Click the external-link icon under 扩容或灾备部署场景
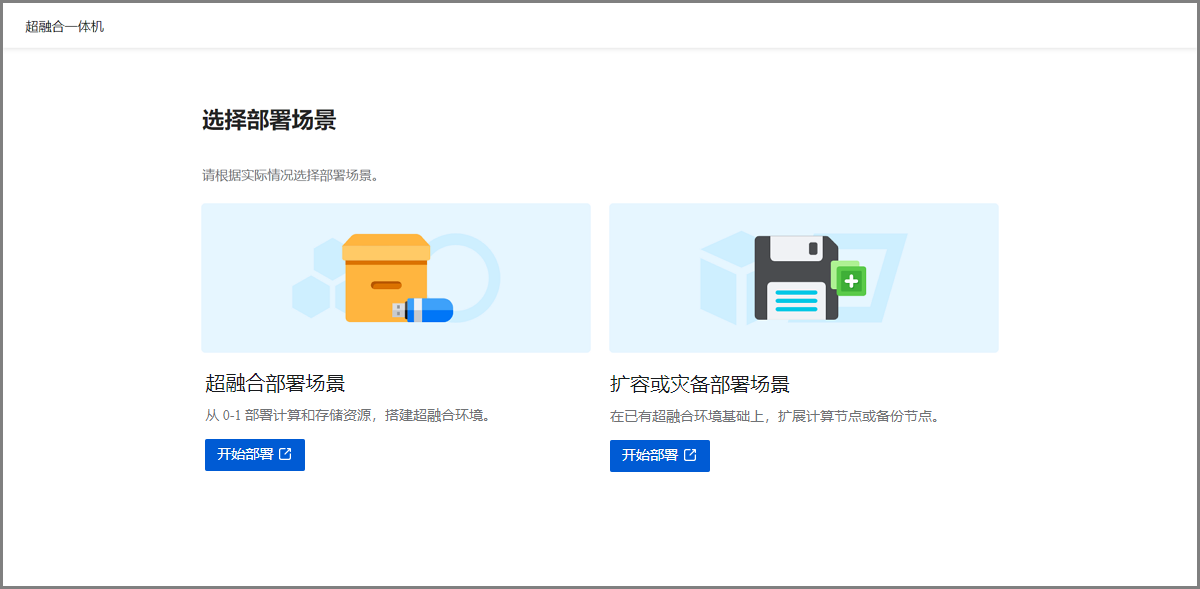The image size is (1200, 589). pyautogui.click(x=690, y=455)
